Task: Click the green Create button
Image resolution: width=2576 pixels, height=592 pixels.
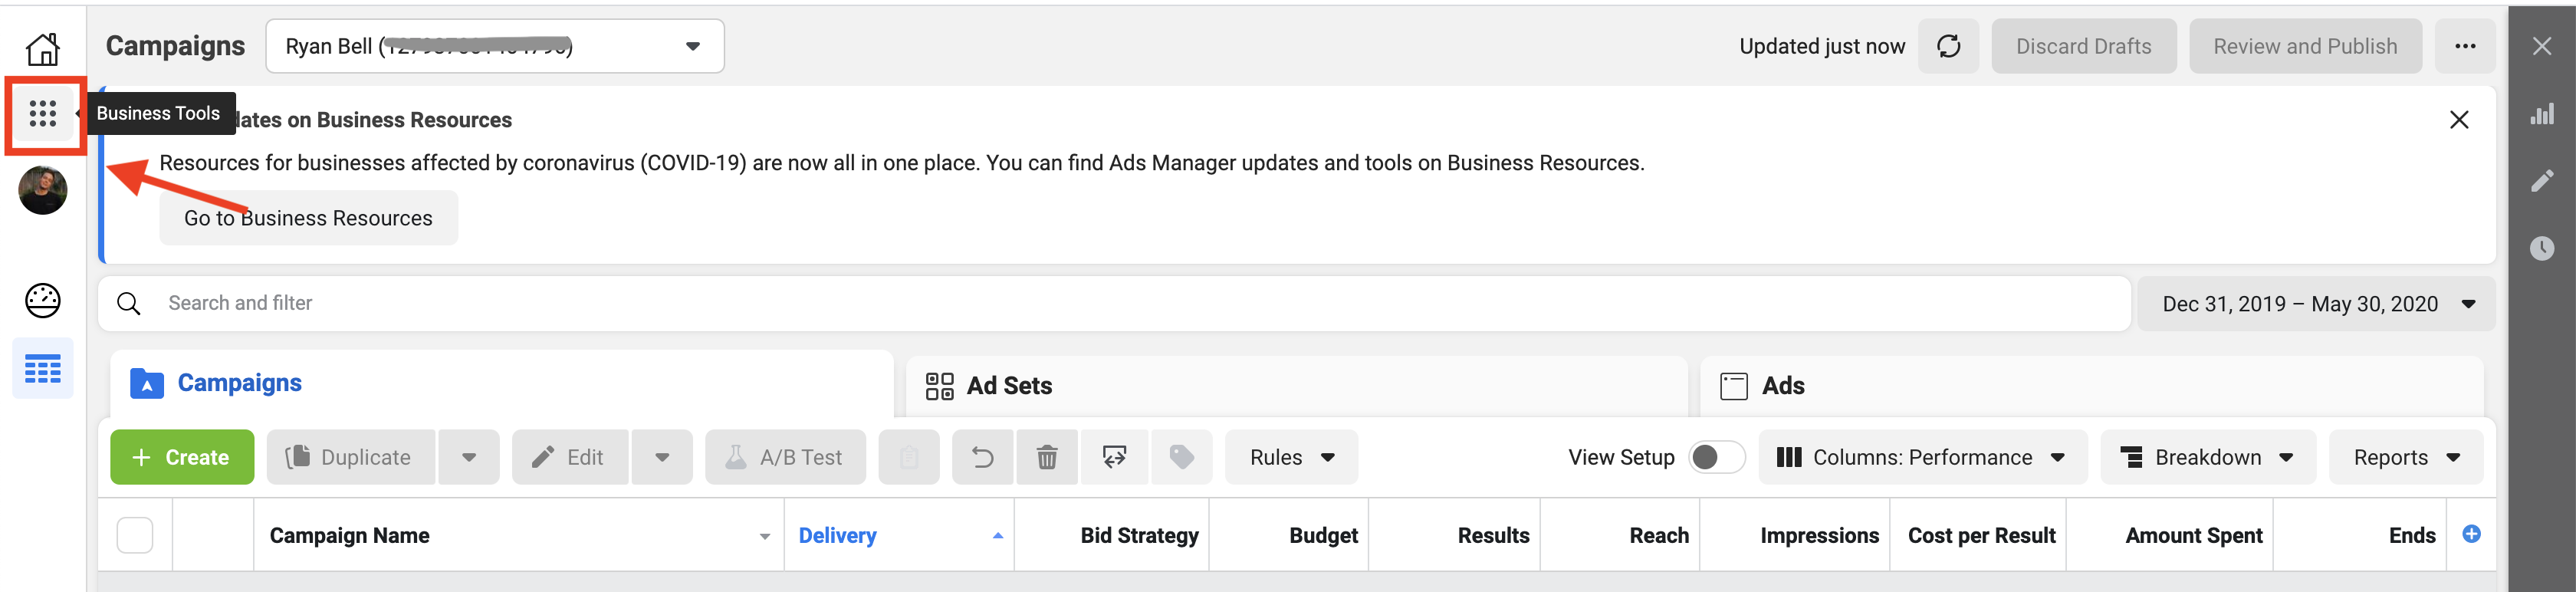Action: (182, 457)
